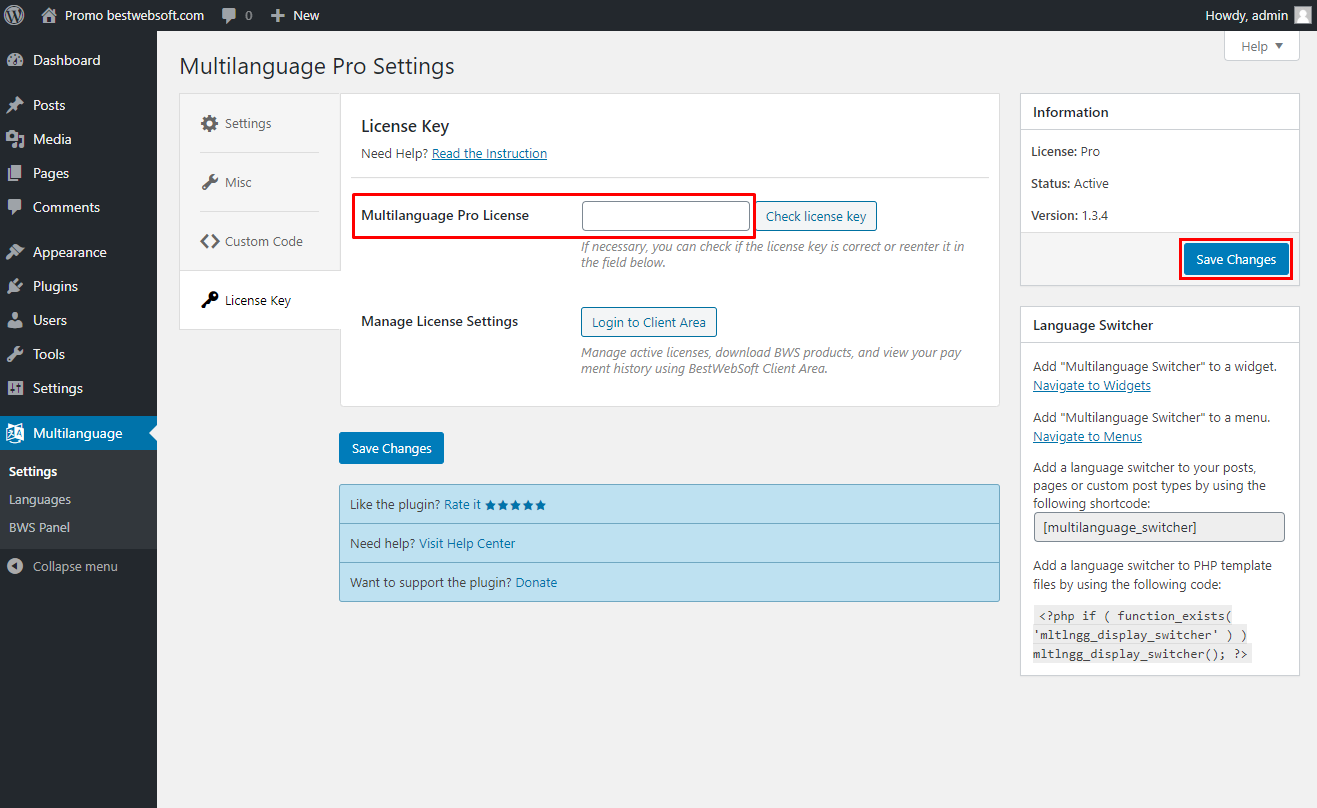This screenshot has height=808, width=1317.
Task: Click Save Changes below the license form
Action: [x=391, y=448]
